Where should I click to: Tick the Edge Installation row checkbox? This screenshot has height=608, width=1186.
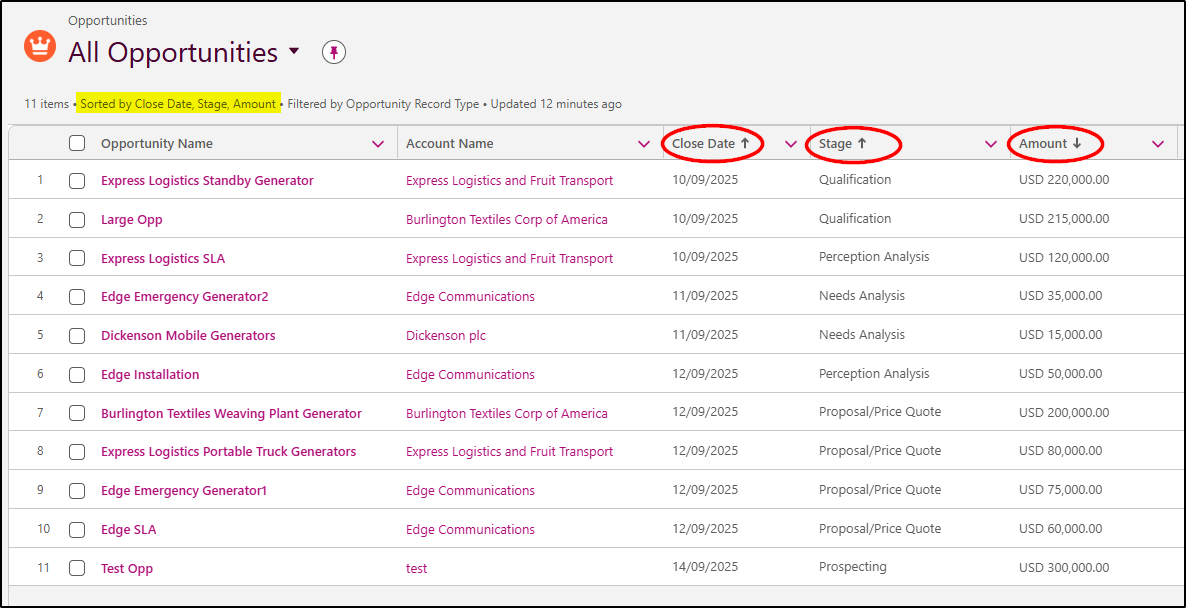pos(77,375)
